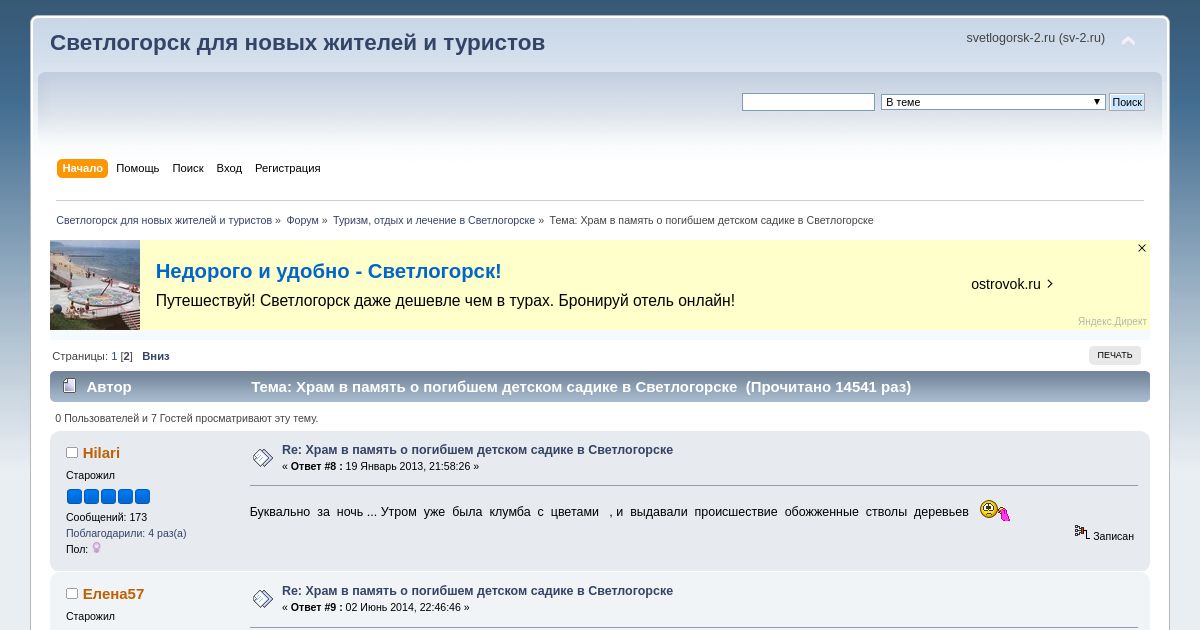
Task: Collapse the header with the upshrink arrow
Action: (1128, 42)
